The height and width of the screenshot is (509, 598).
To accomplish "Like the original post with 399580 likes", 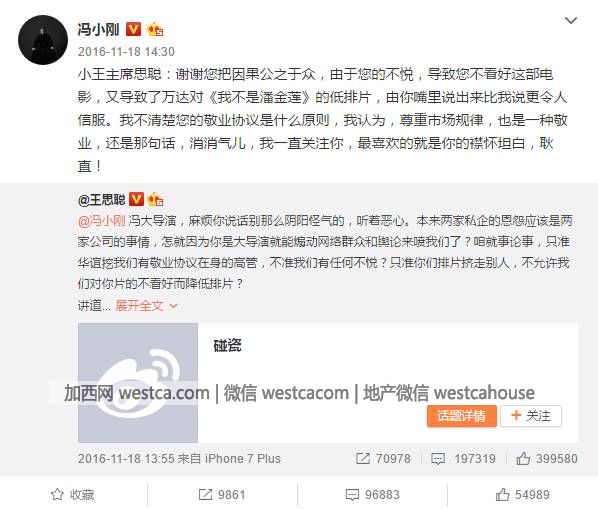I will 547,458.
